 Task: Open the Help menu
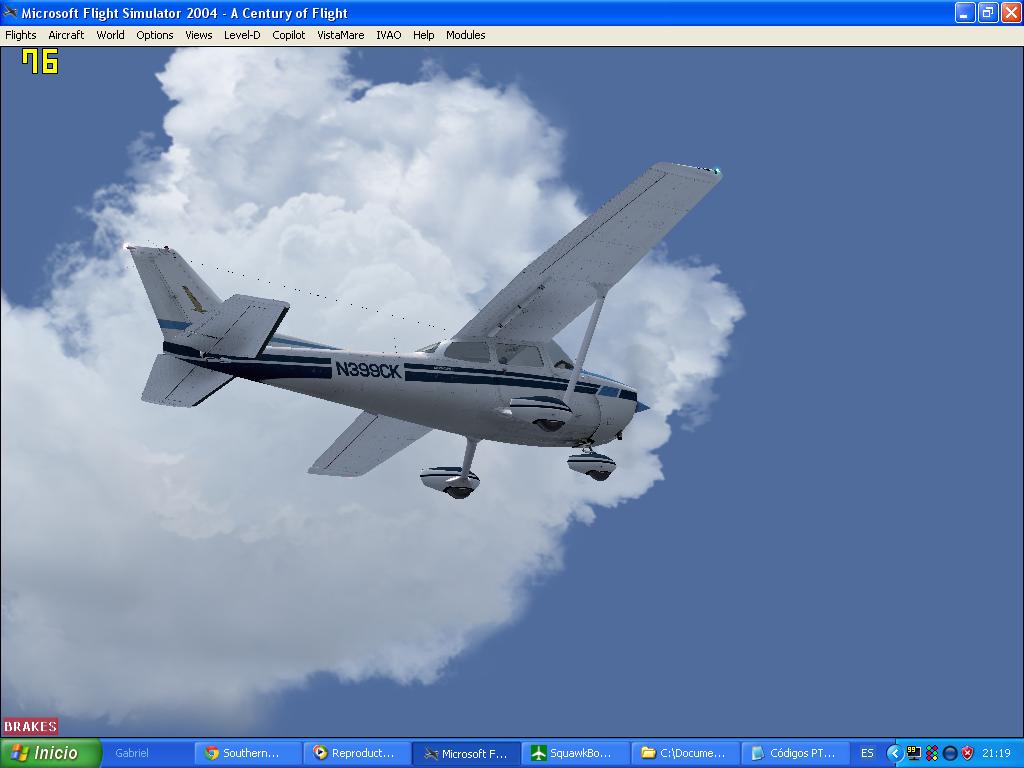coord(423,35)
